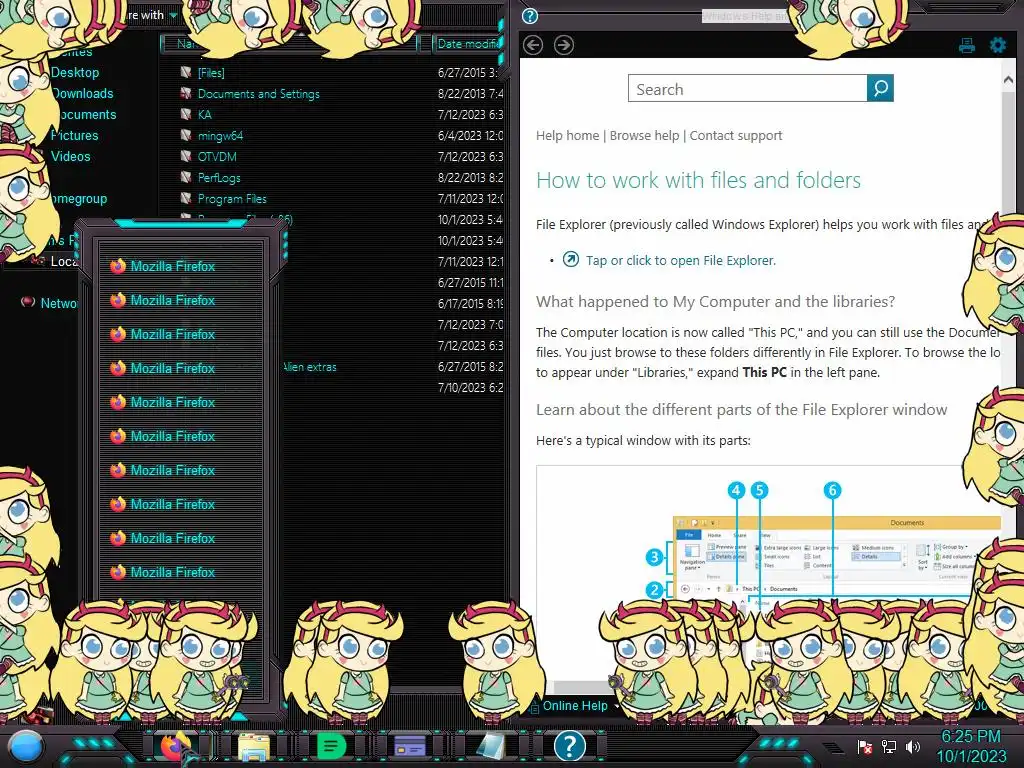
Task: Open the purple card app on taskbar
Action: click(409, 746)
